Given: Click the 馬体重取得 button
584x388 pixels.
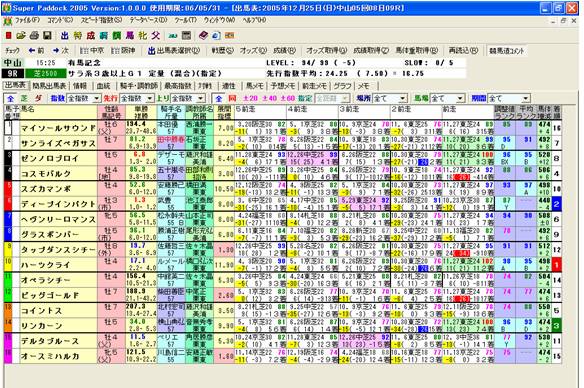Looking at the screenshot, I should [x=416, y=50].
